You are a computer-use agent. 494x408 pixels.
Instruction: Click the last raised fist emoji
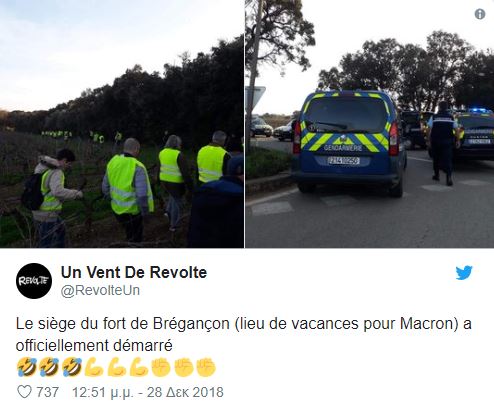[x=206, y=367]
